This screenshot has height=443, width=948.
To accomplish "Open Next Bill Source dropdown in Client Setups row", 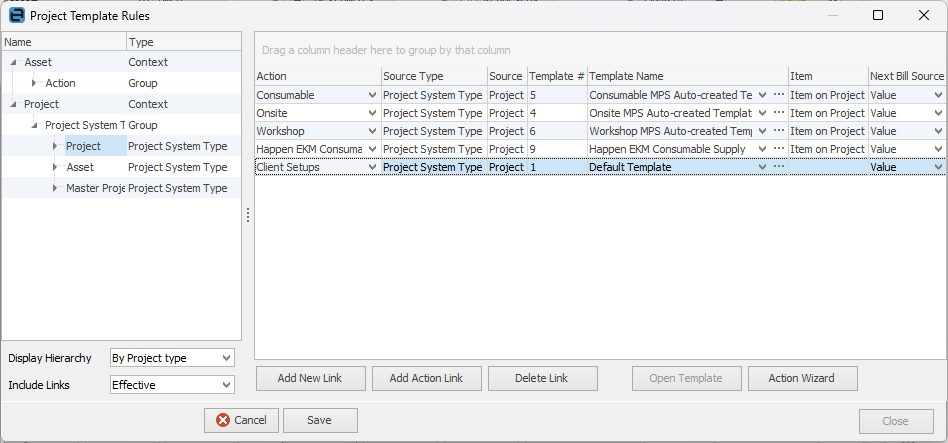I will tap(938, 167).
